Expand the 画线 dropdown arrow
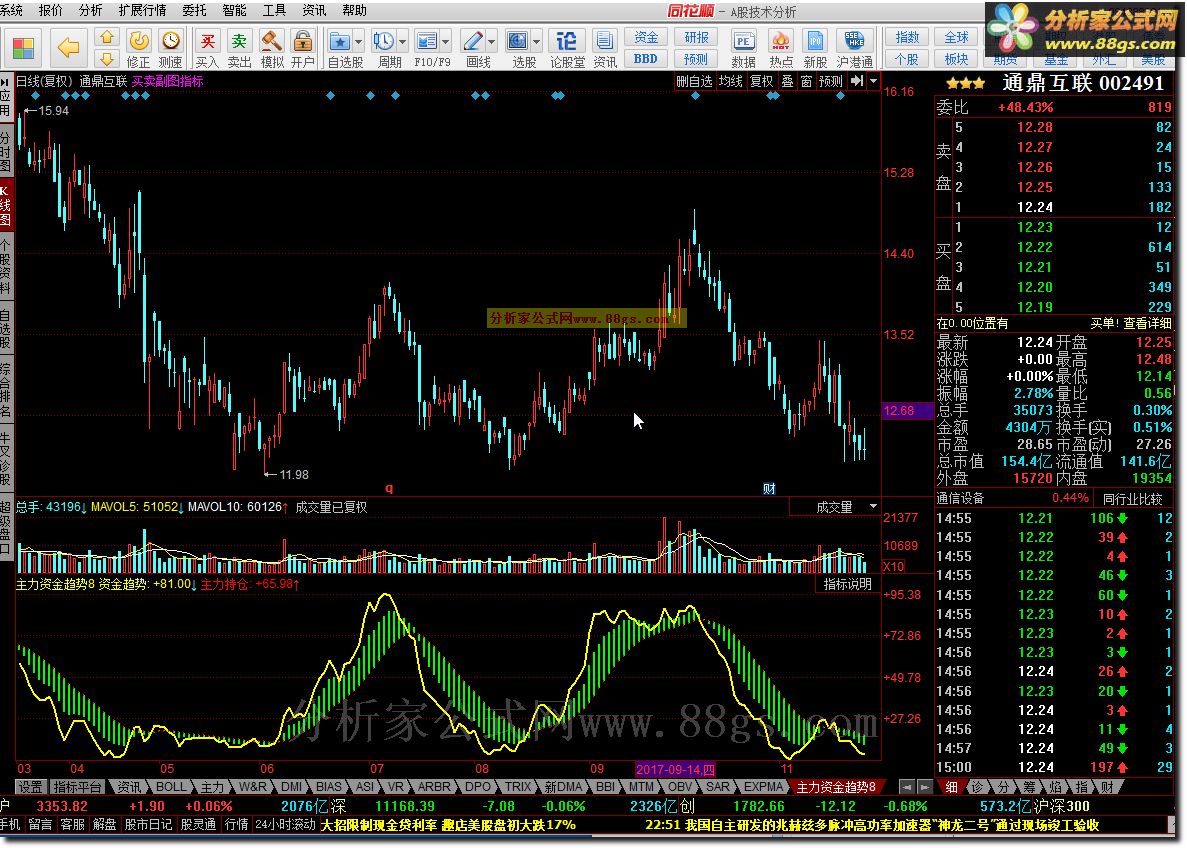This screenshot has height=848, width=1187. [x=492, y=42]
